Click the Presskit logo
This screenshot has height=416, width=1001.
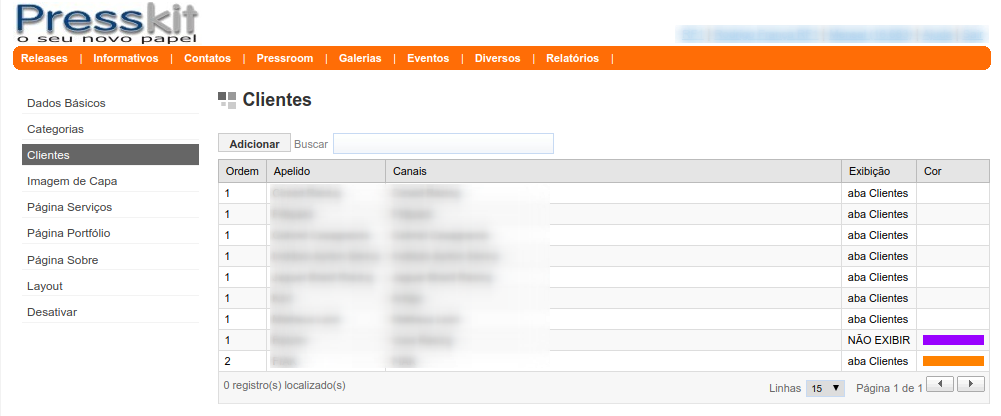coord(107,23)
